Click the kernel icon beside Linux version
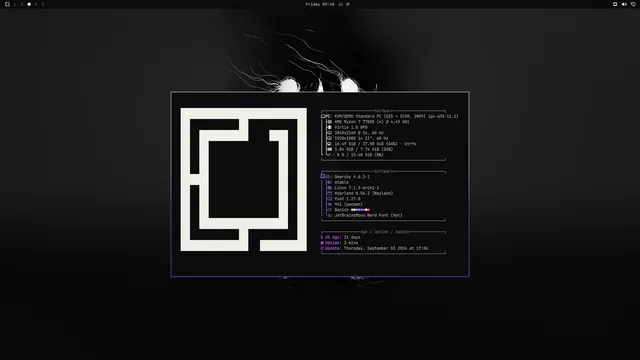Screen dimensions: 640x360 tap(329, 188)
